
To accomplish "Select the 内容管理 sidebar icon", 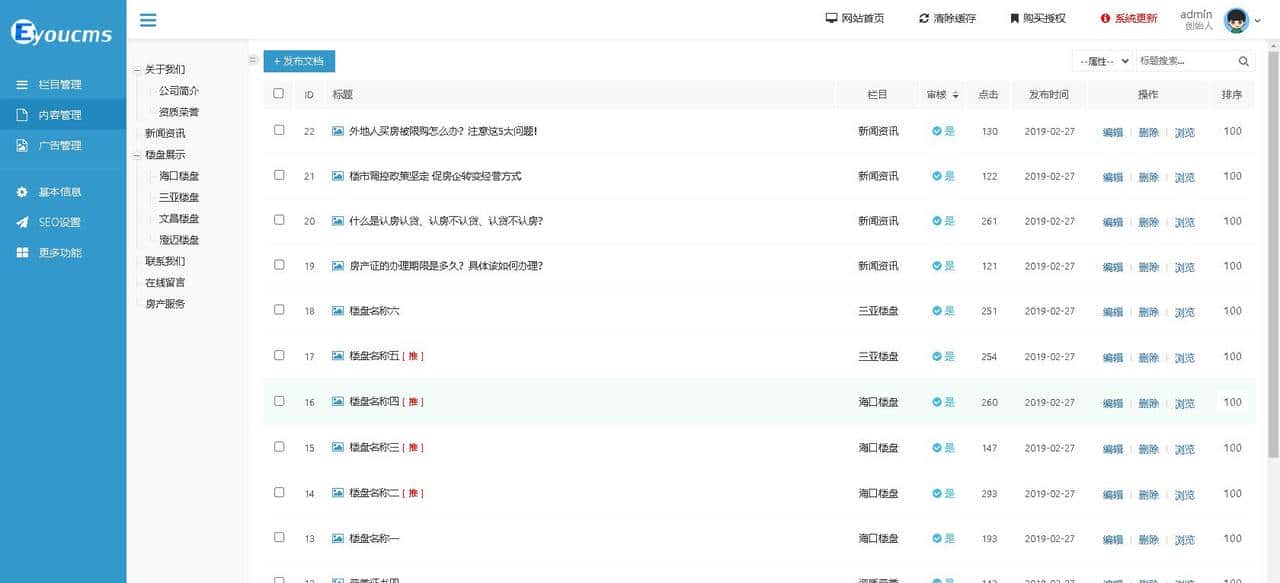I will (x=21, y=114).
